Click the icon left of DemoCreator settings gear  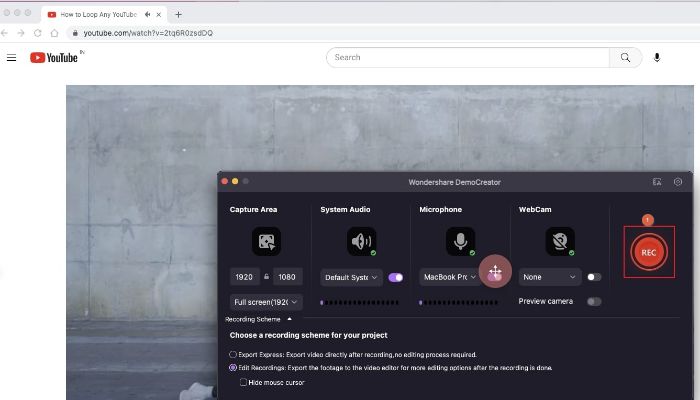(x=657, y=182)
